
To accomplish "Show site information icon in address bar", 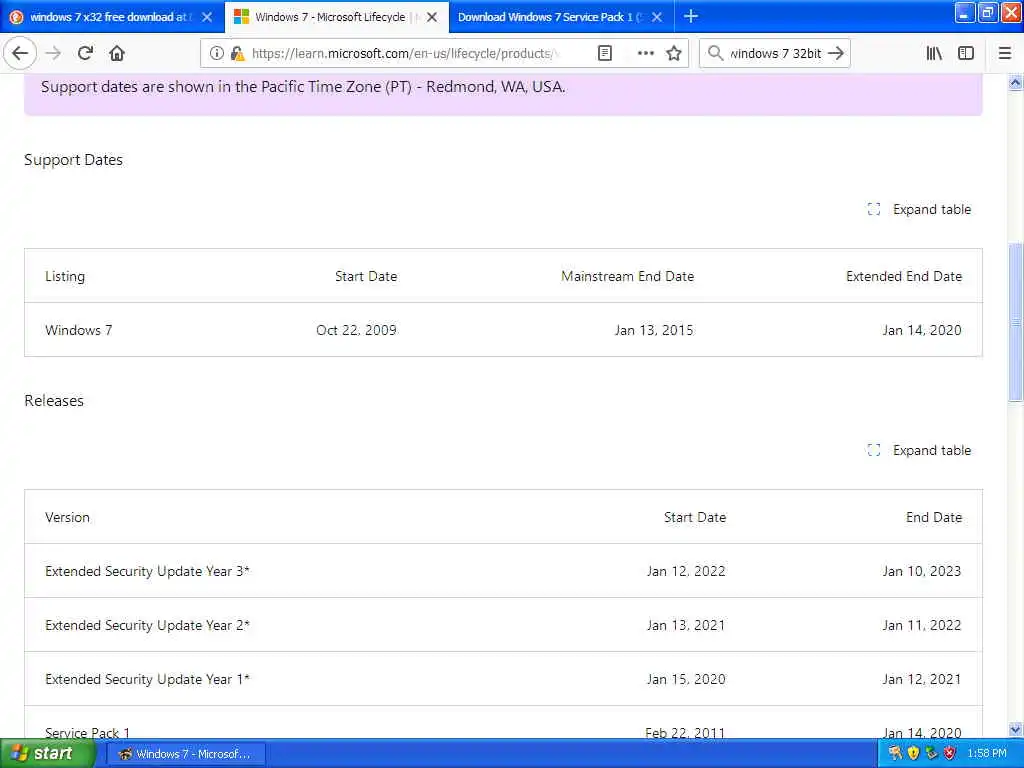I will point(216,54).
